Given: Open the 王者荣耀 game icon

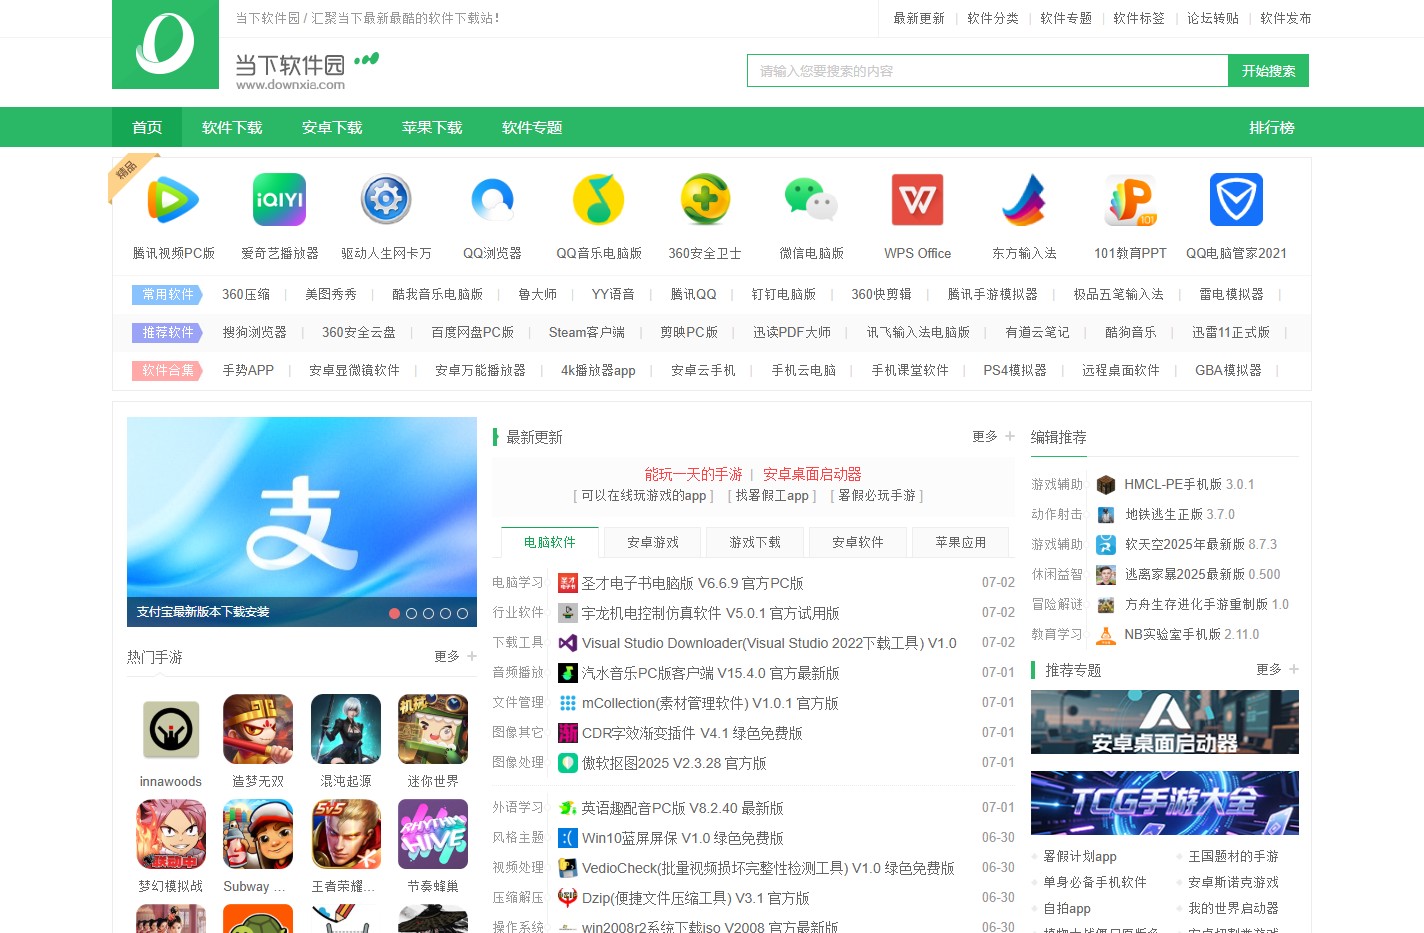Looking at the screenshot, I should (x=346, y=834).
